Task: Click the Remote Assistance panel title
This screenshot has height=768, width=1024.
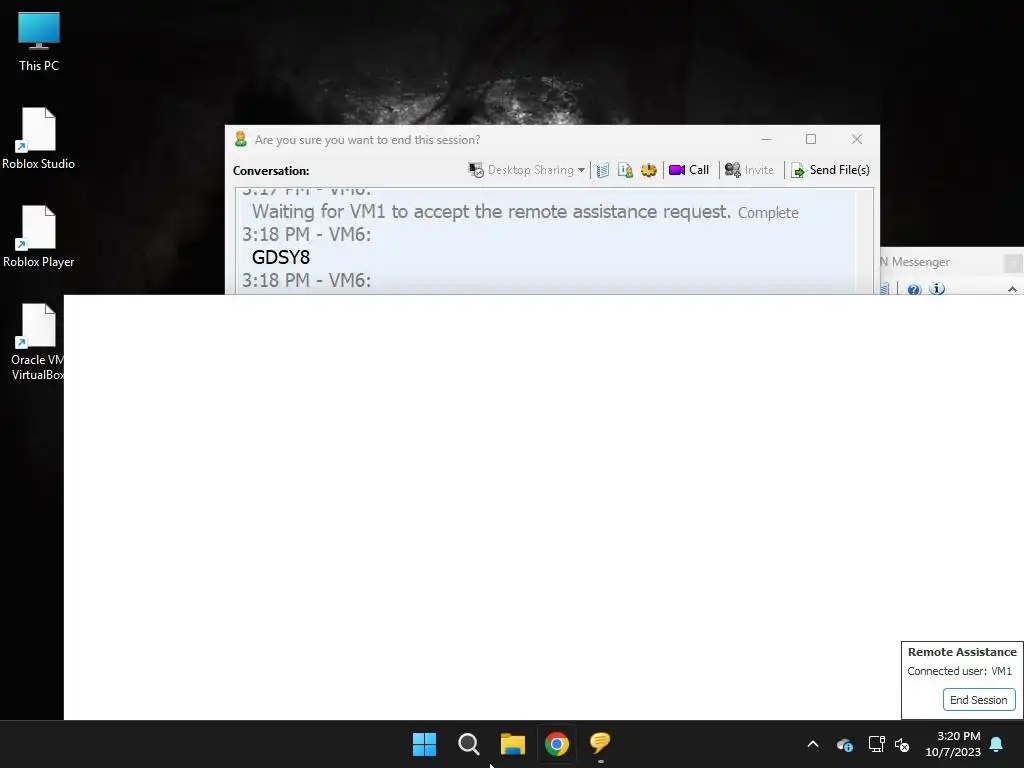Action: click(x=962, y=652)
